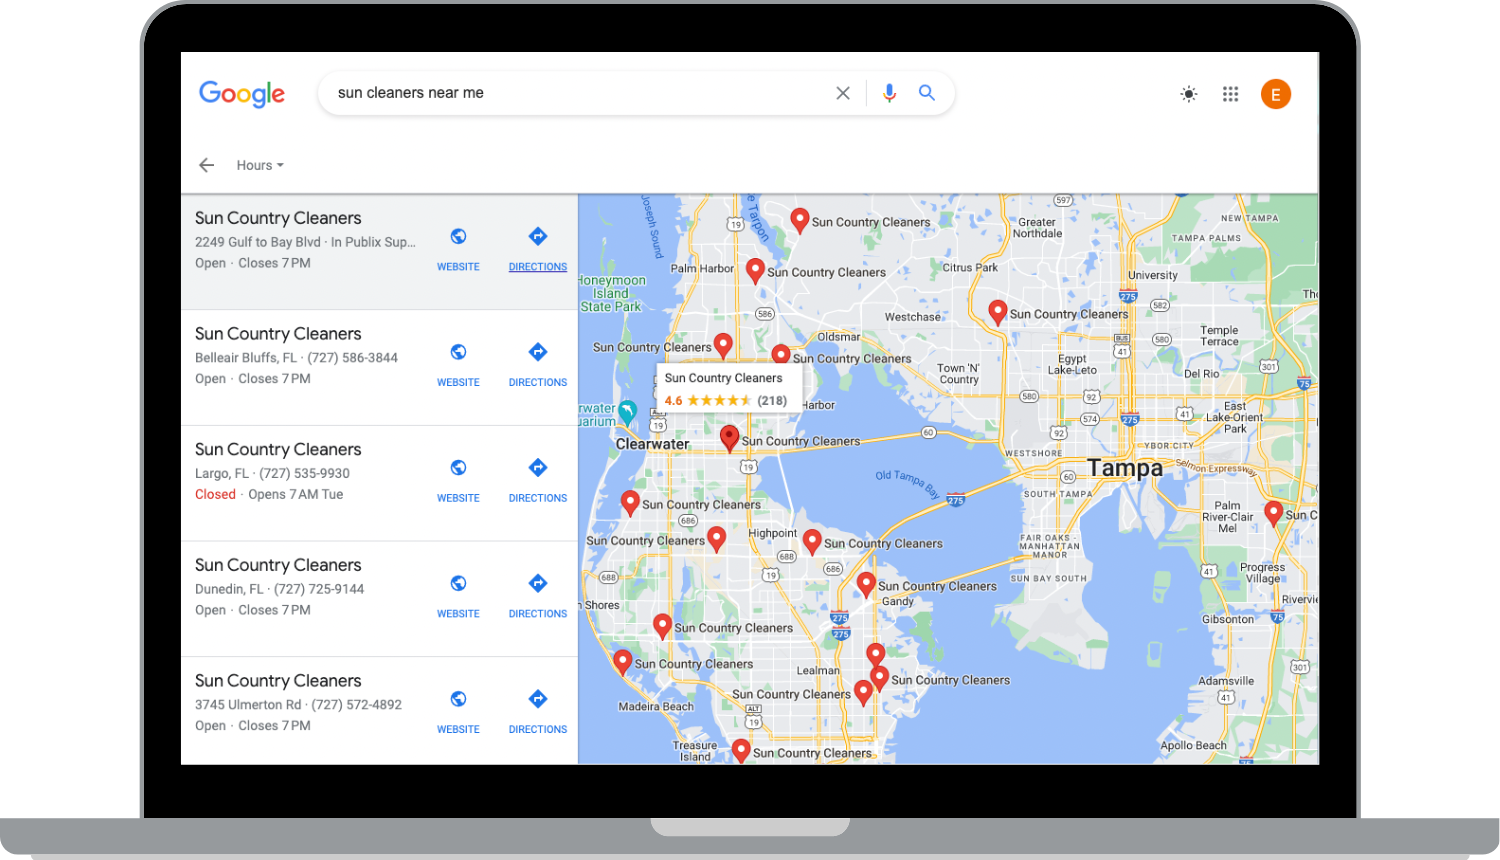
Task: Click the Website globe icon for the 3745 Ulmerton Rd listing
Action: click(x=458, y=698)
